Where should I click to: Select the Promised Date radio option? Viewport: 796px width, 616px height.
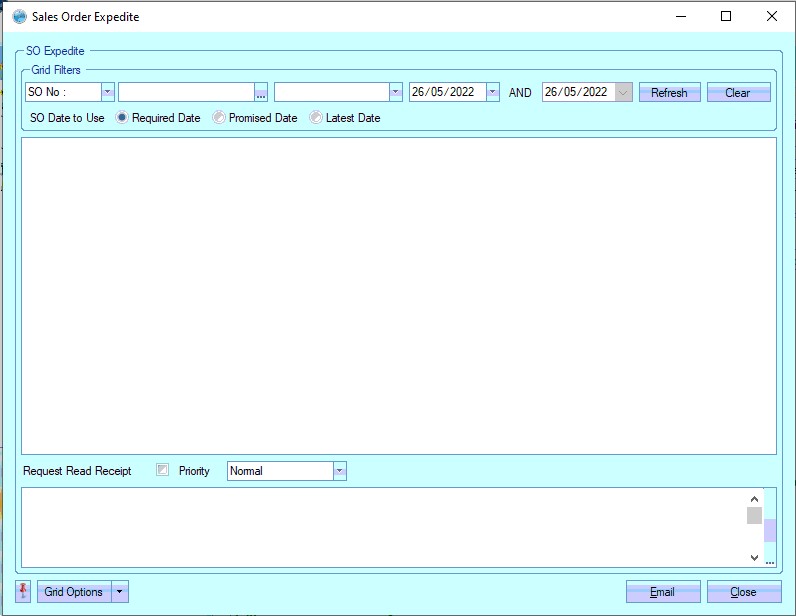coord(219,118)
